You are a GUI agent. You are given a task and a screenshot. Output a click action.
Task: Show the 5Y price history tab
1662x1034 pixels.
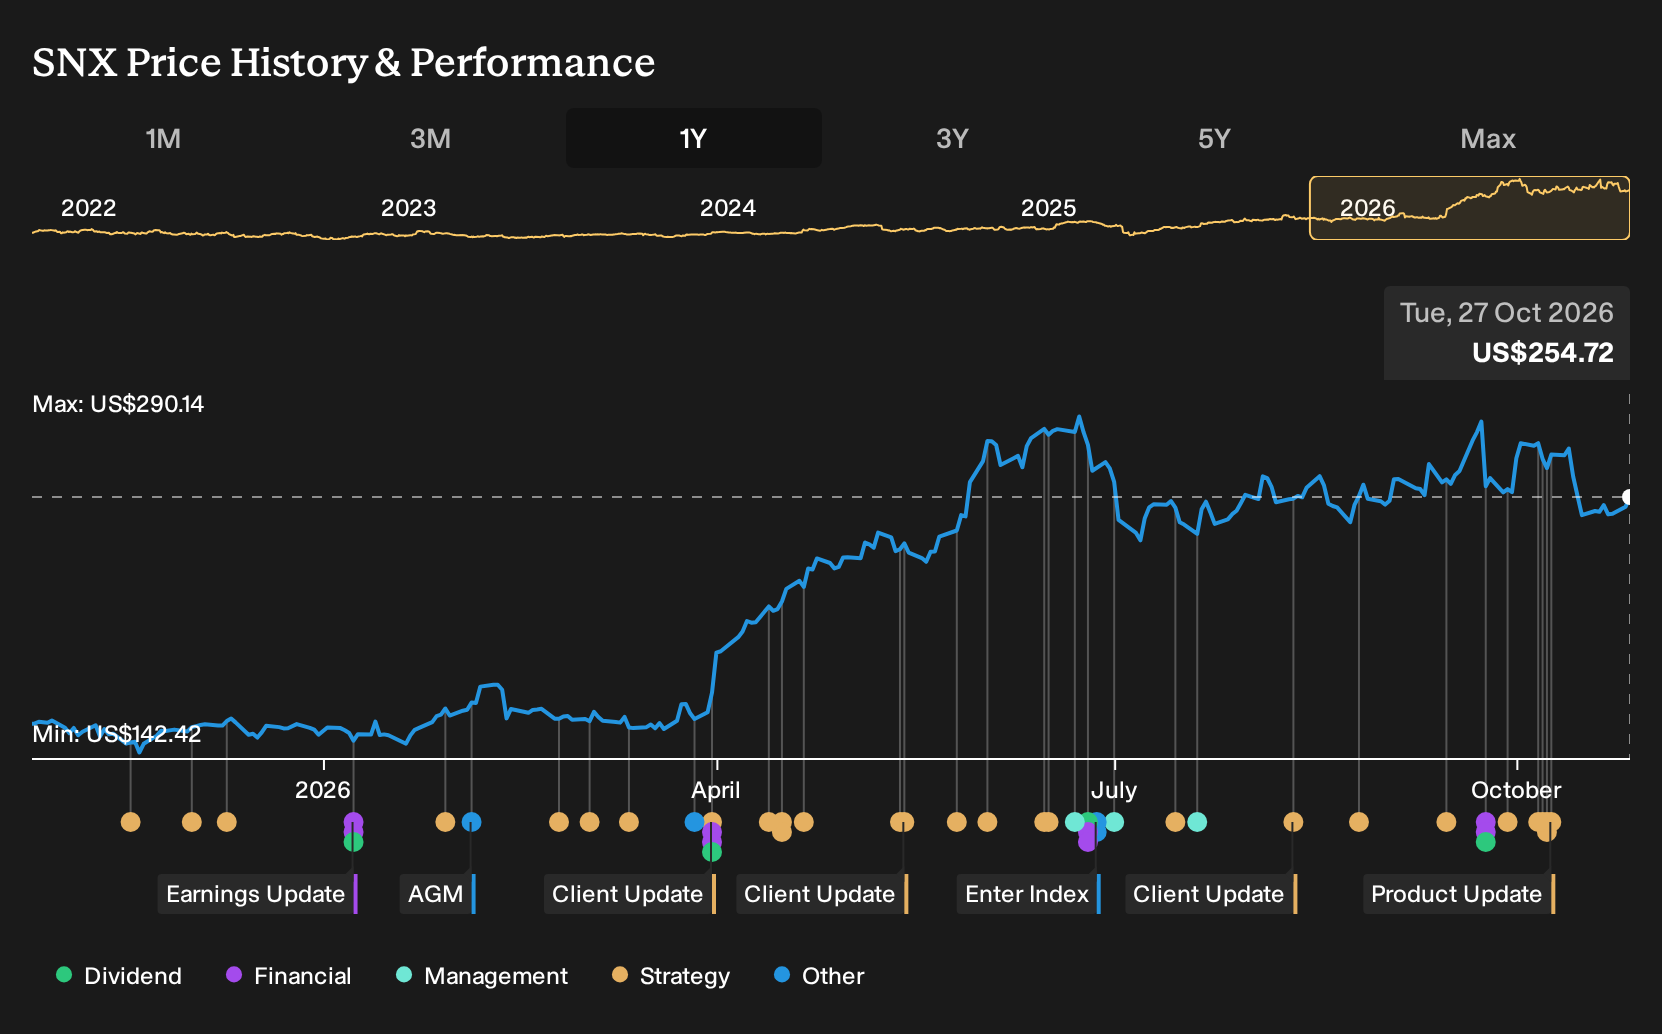coord(1214,138)
